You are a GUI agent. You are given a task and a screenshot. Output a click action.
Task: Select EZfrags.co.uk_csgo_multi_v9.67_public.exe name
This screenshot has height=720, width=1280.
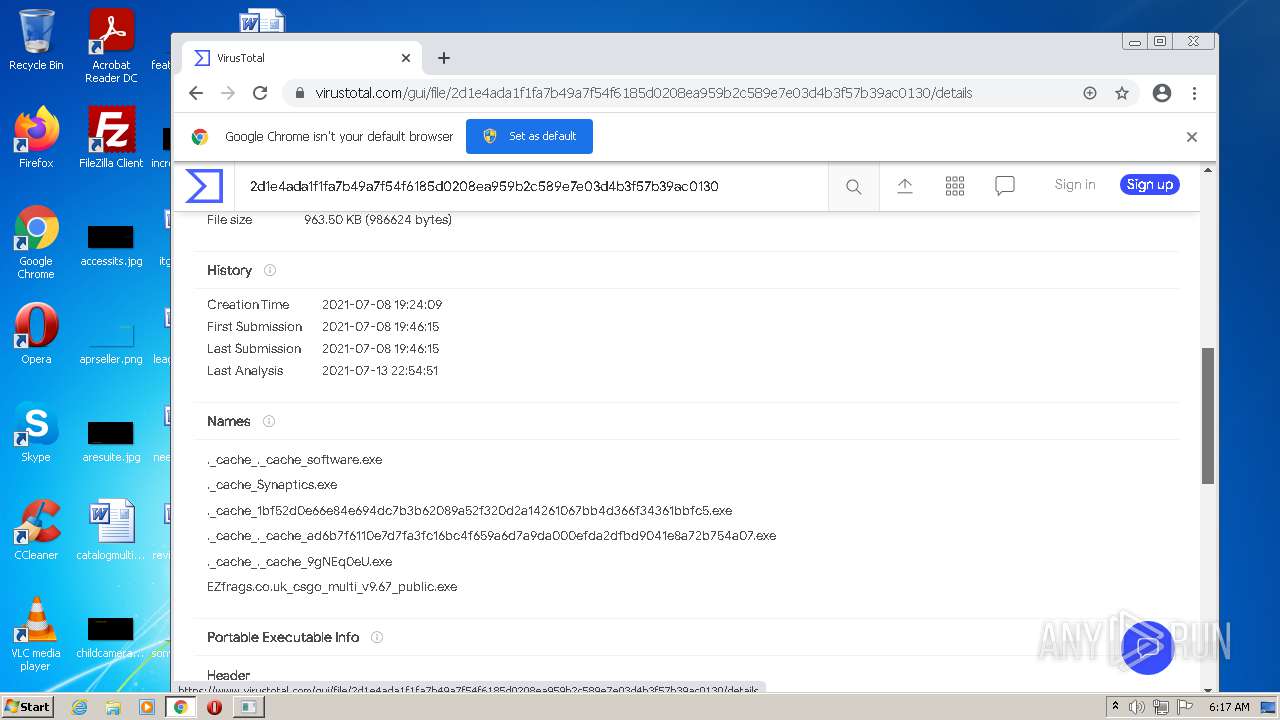[x=332, y=587]
